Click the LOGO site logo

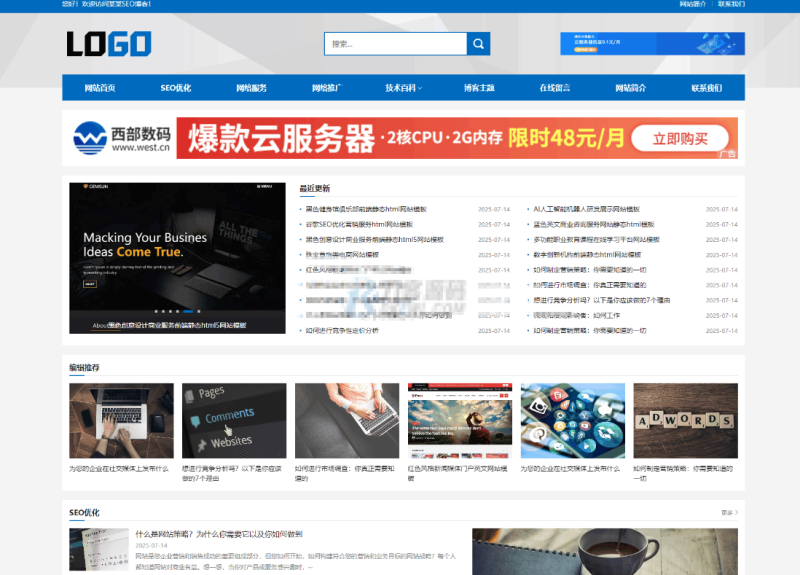click(109, 44)
